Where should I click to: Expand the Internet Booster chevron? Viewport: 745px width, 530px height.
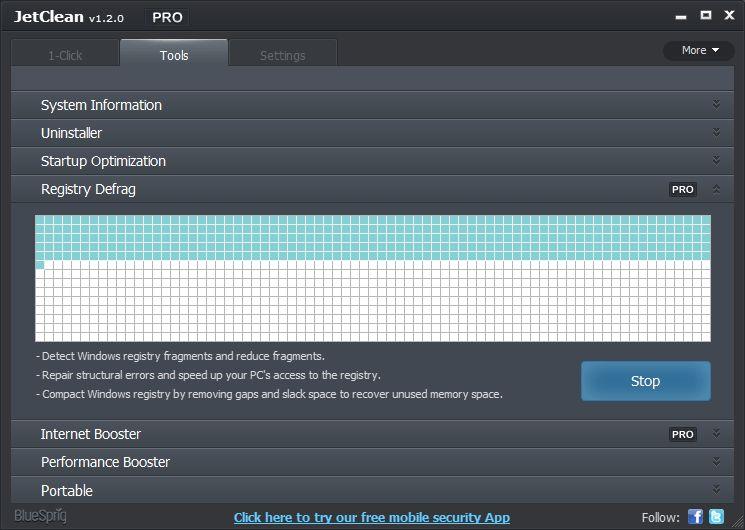[x=716, y=434]
